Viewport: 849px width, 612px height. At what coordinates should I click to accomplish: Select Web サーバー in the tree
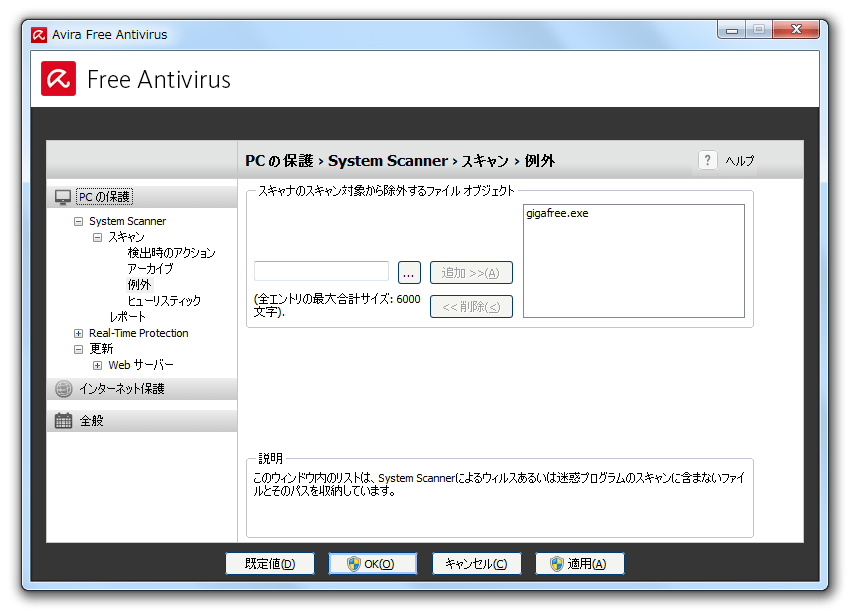(x=141, y=365)
